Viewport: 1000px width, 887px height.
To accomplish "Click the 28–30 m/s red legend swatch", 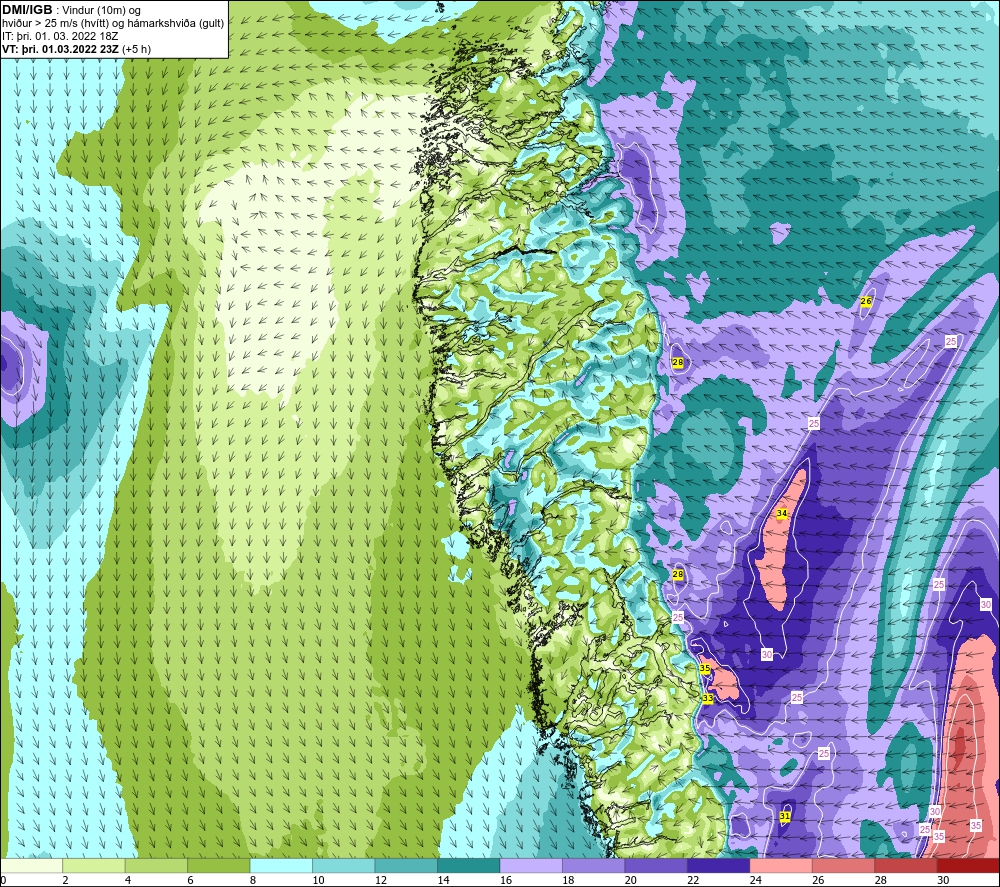I will click(906, 866).
